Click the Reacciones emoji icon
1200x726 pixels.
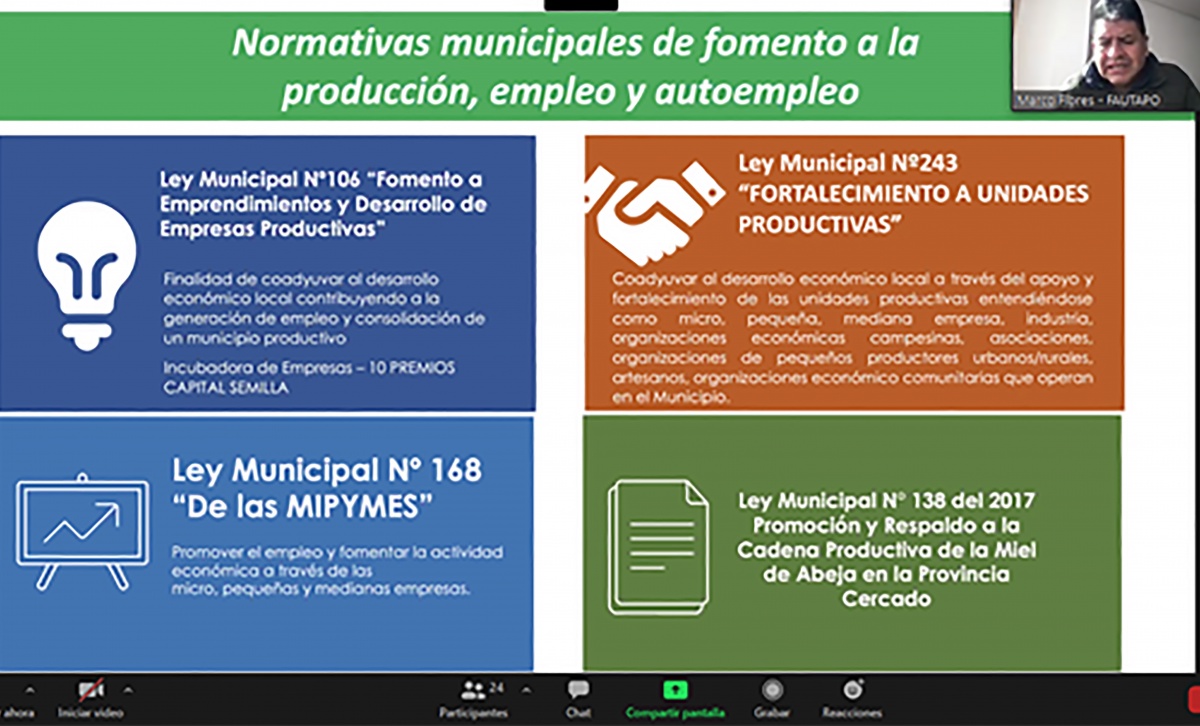tap(851, 689)
